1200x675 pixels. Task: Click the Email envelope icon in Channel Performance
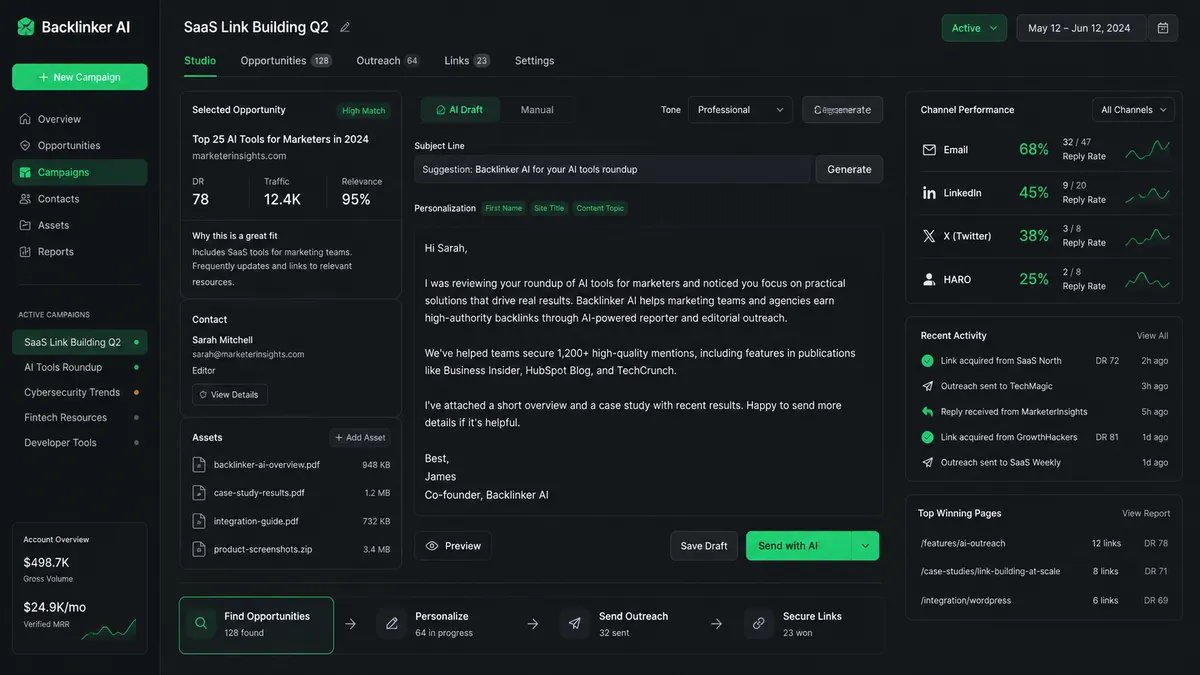pos(929,150)
